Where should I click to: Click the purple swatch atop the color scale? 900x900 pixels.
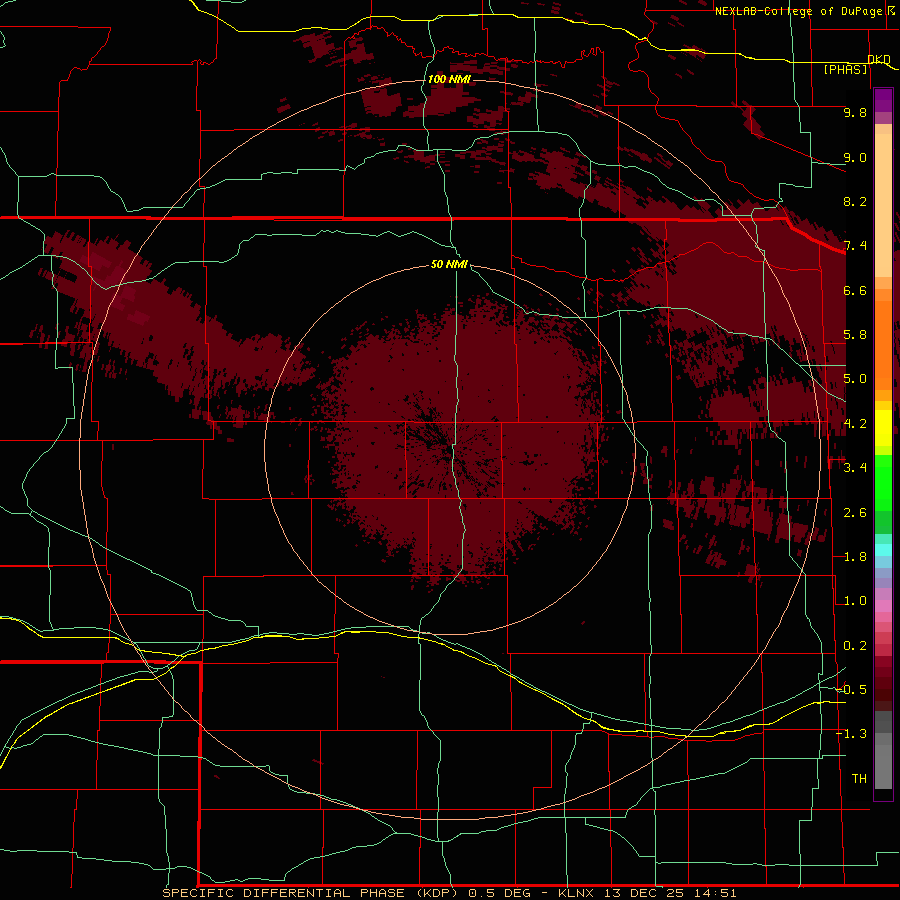[883, 100]
